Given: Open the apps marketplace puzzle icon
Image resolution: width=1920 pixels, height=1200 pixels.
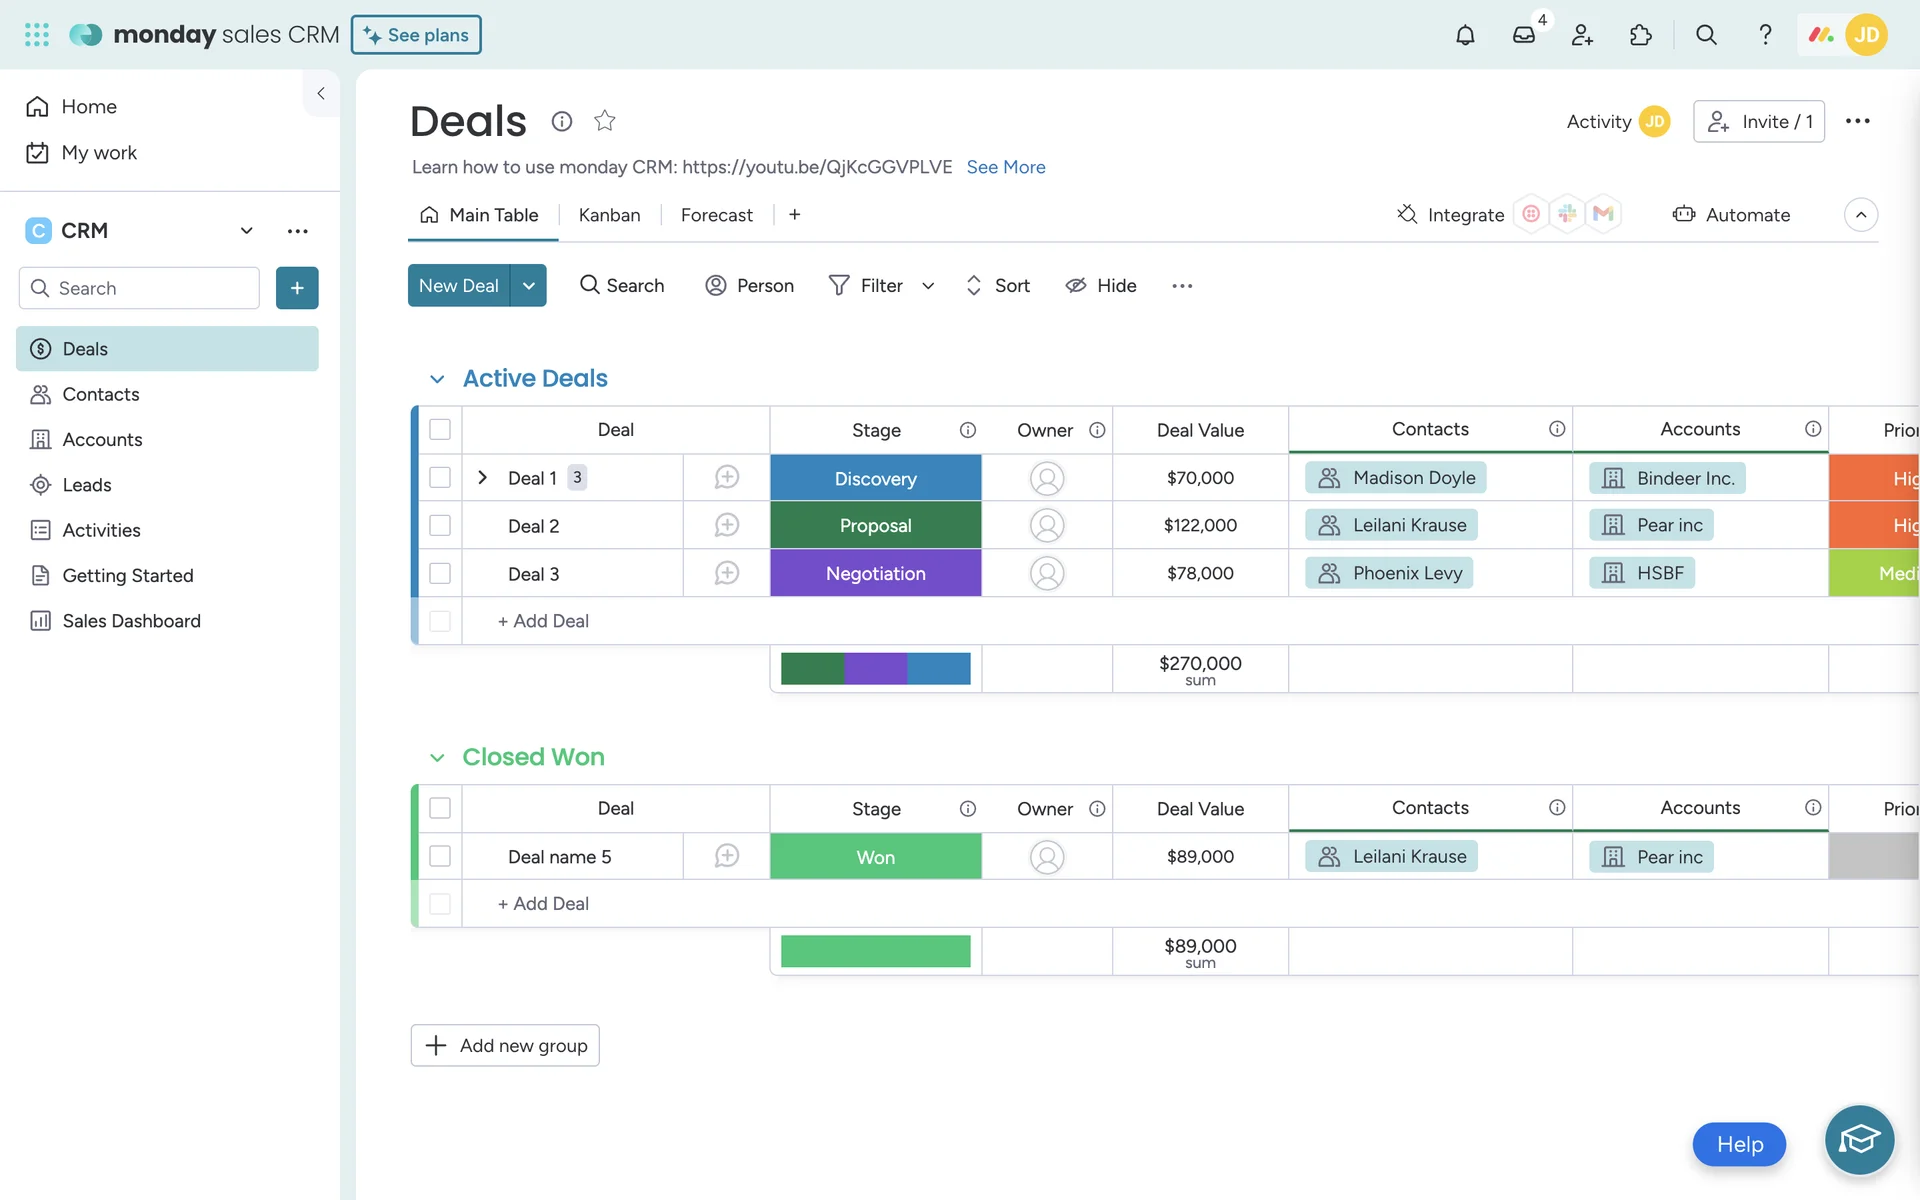Looking at the screenshot, I should (x=1640, y=35).
